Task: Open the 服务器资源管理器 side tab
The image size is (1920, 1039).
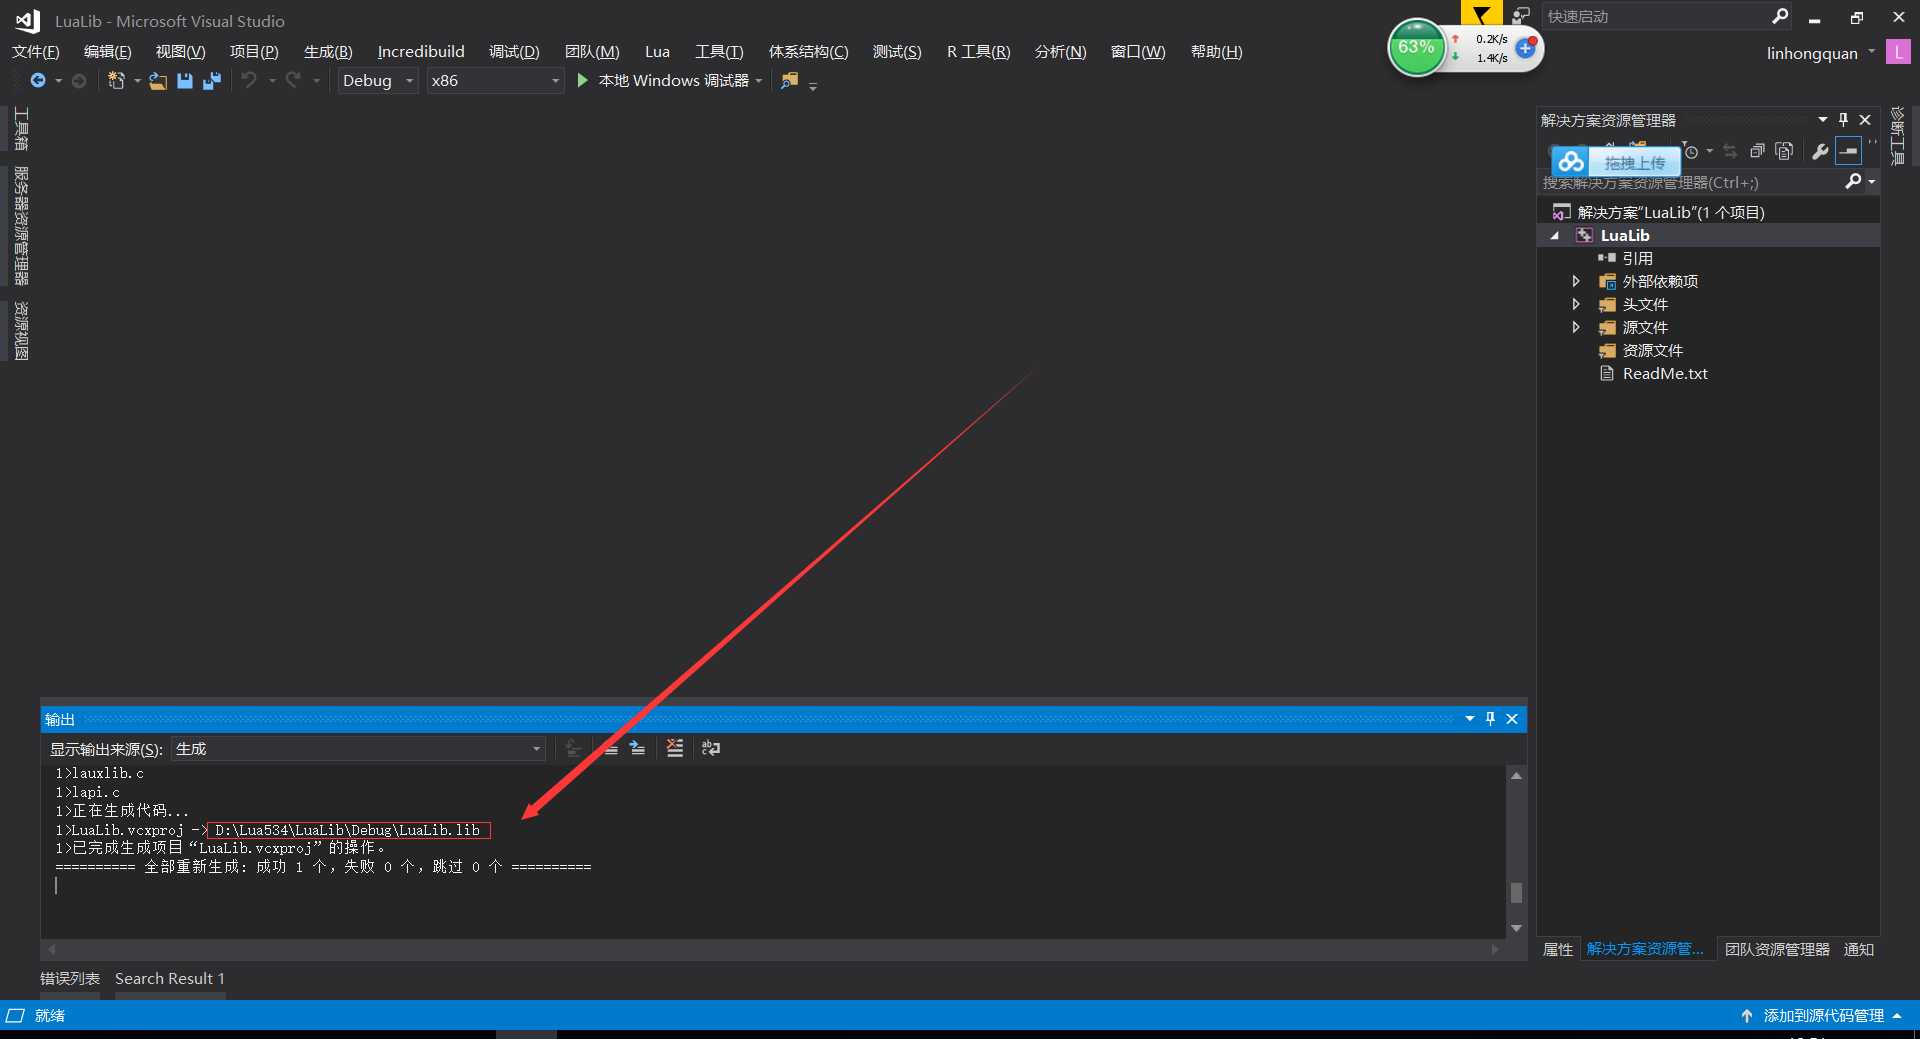Action: tap(21, 226)
